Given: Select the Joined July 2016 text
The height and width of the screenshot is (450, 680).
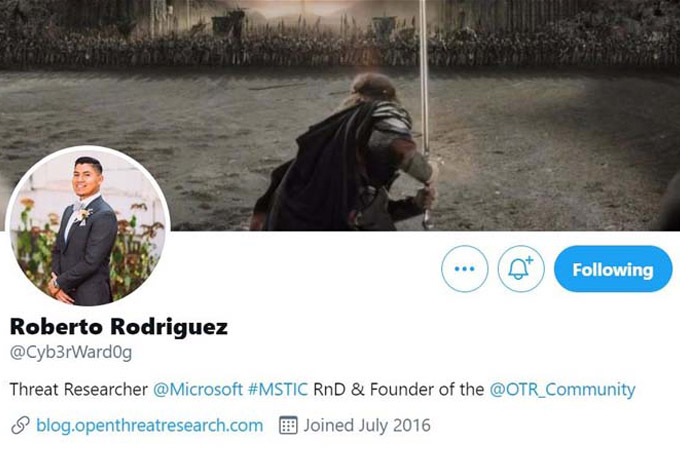Looking at the screenshot, I should coord(367,425).
